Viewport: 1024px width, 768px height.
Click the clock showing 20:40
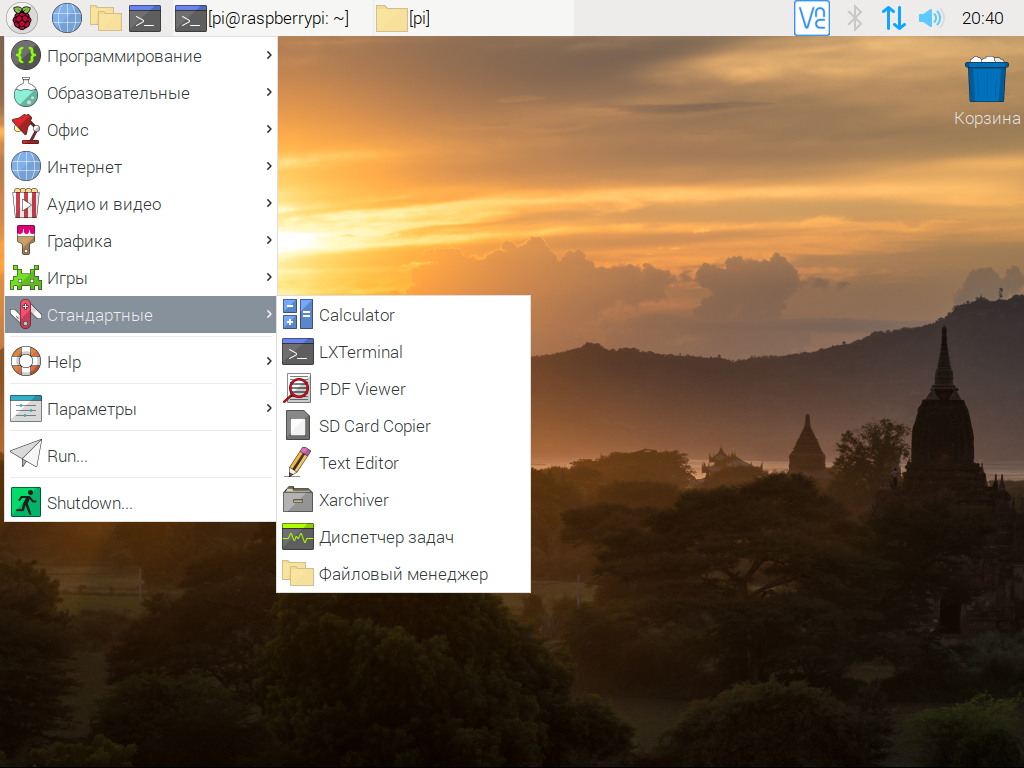pos(982,18)
